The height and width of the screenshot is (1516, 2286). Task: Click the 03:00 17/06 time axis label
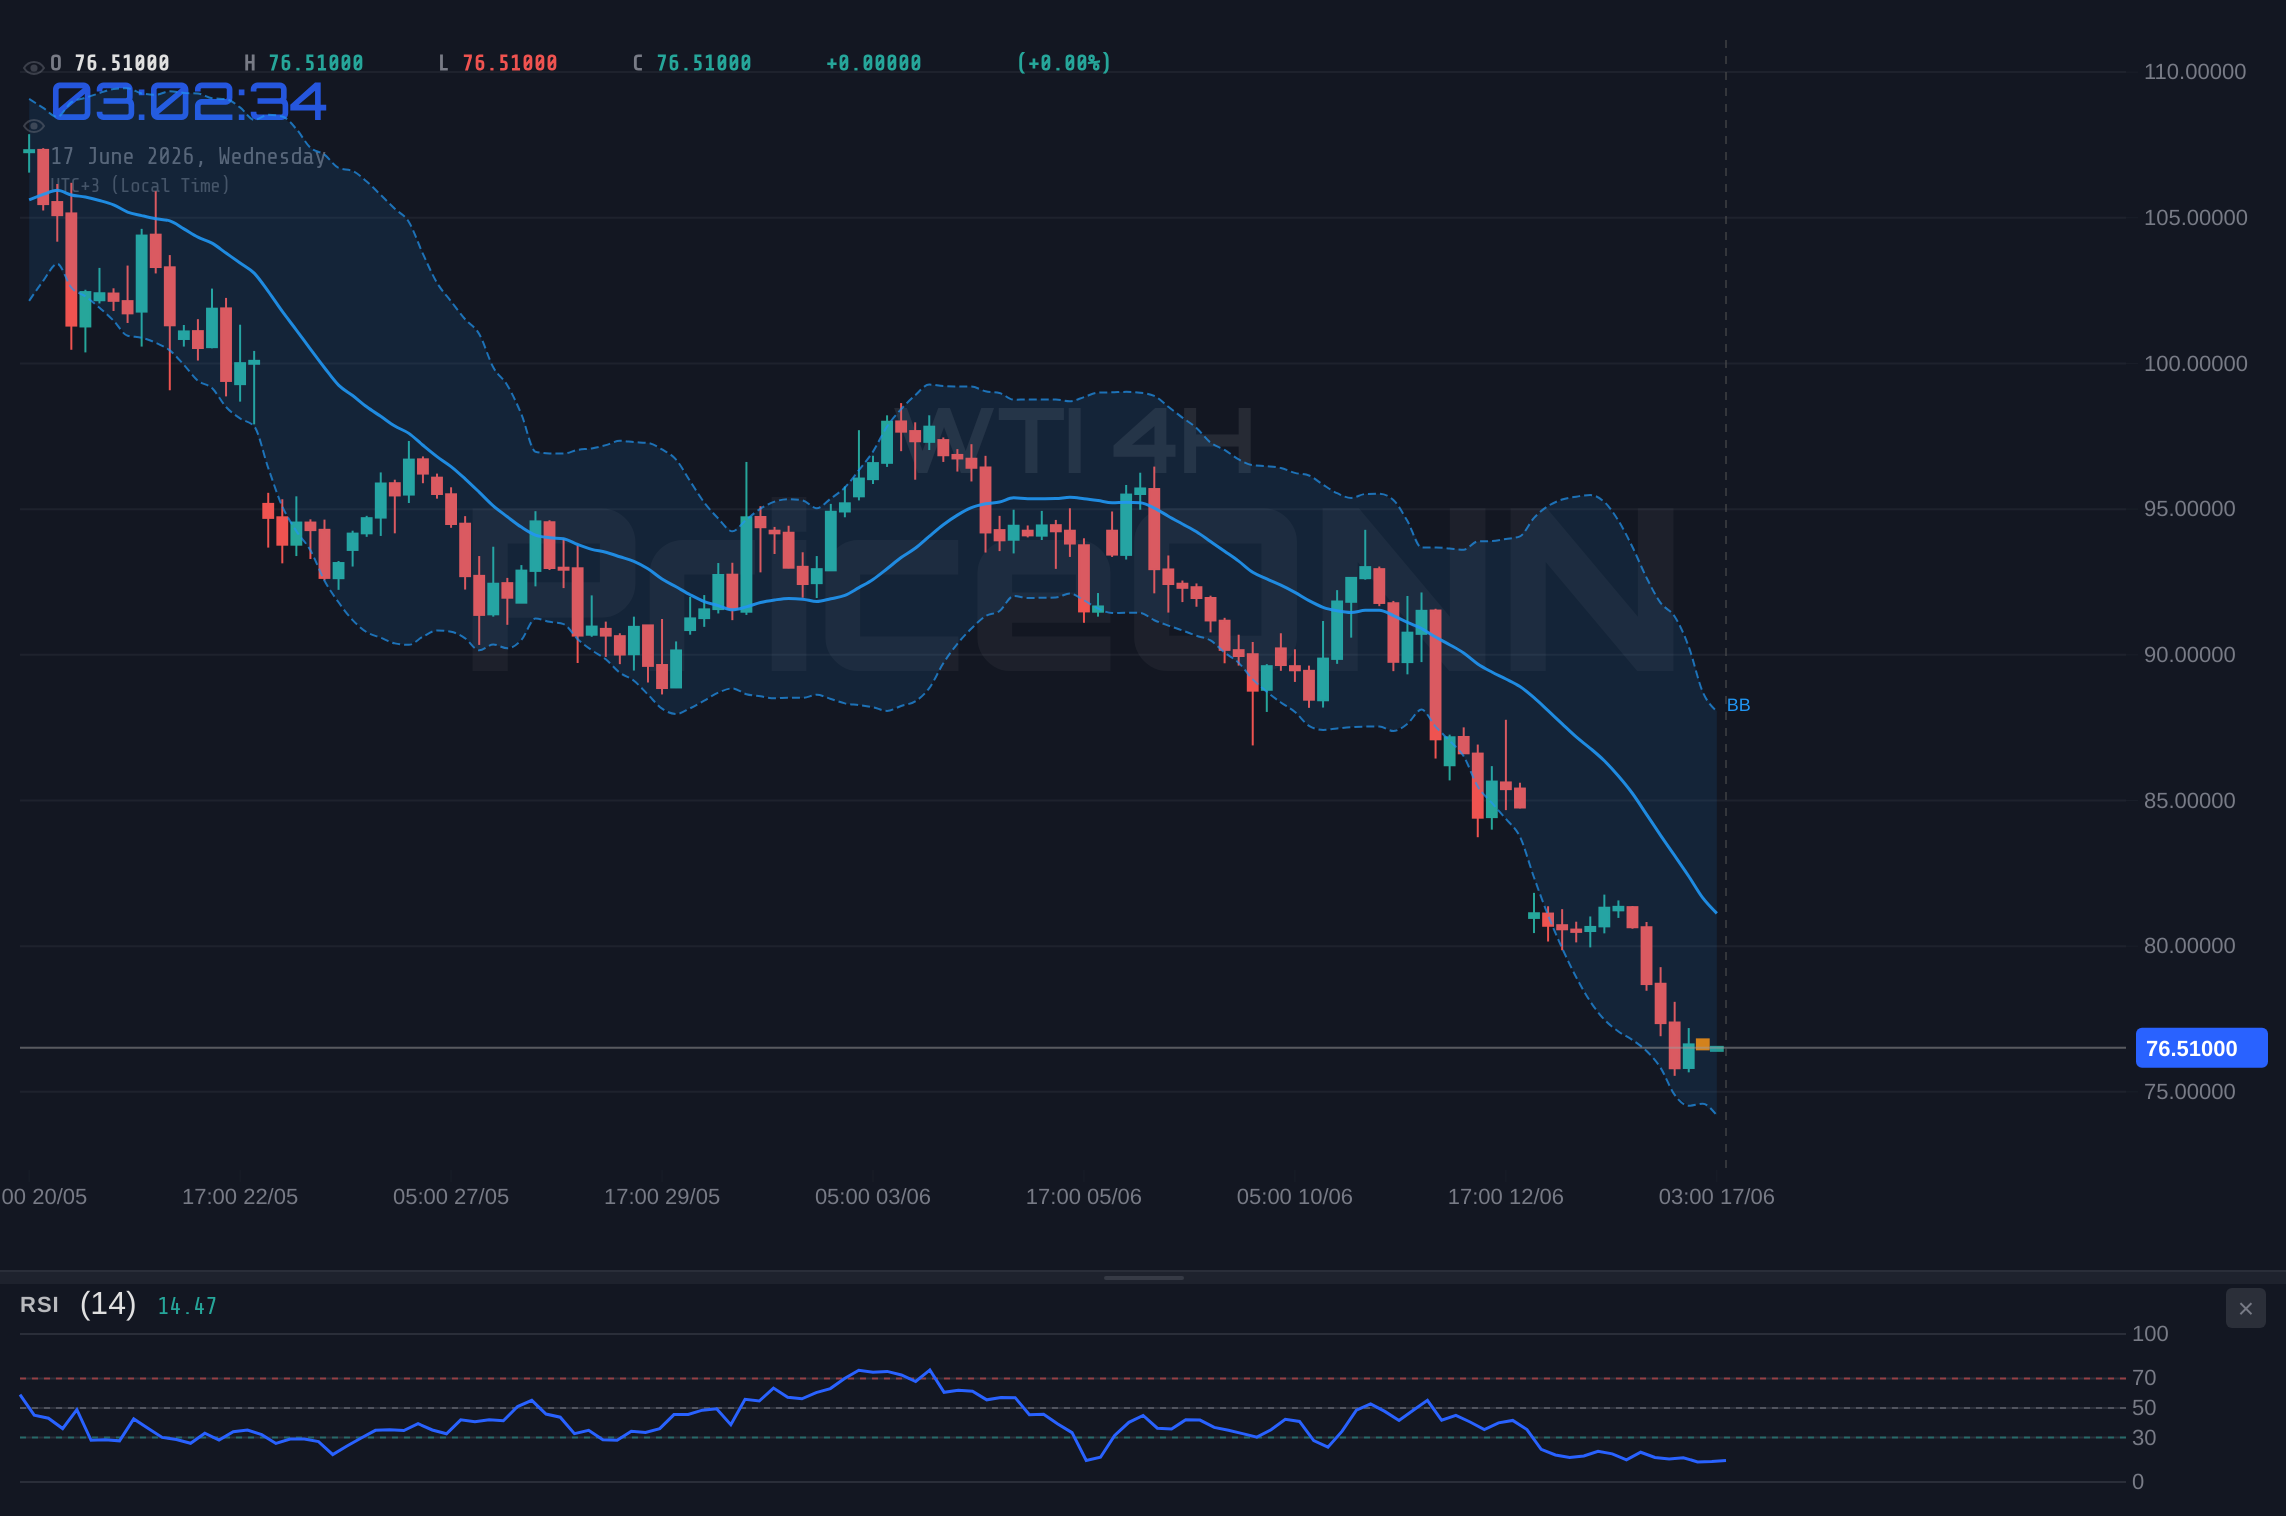pos(1717,1197)
